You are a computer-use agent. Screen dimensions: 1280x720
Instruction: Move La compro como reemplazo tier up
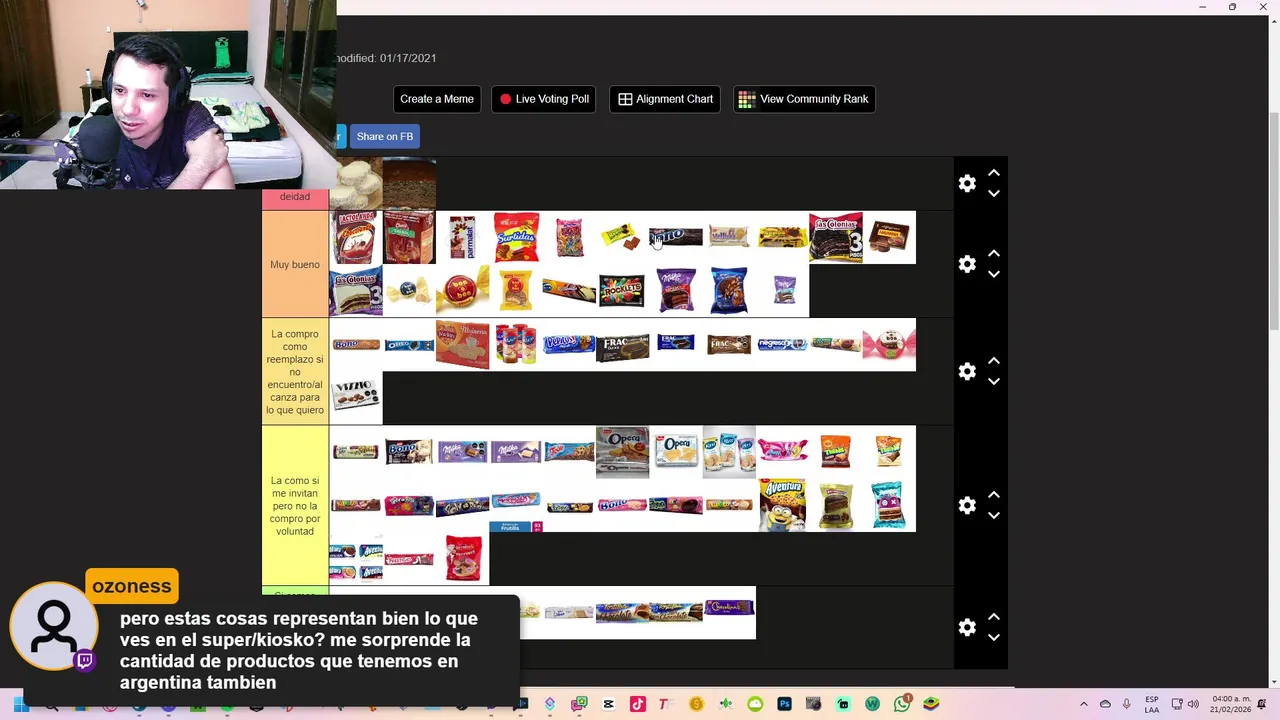(994, 361)
